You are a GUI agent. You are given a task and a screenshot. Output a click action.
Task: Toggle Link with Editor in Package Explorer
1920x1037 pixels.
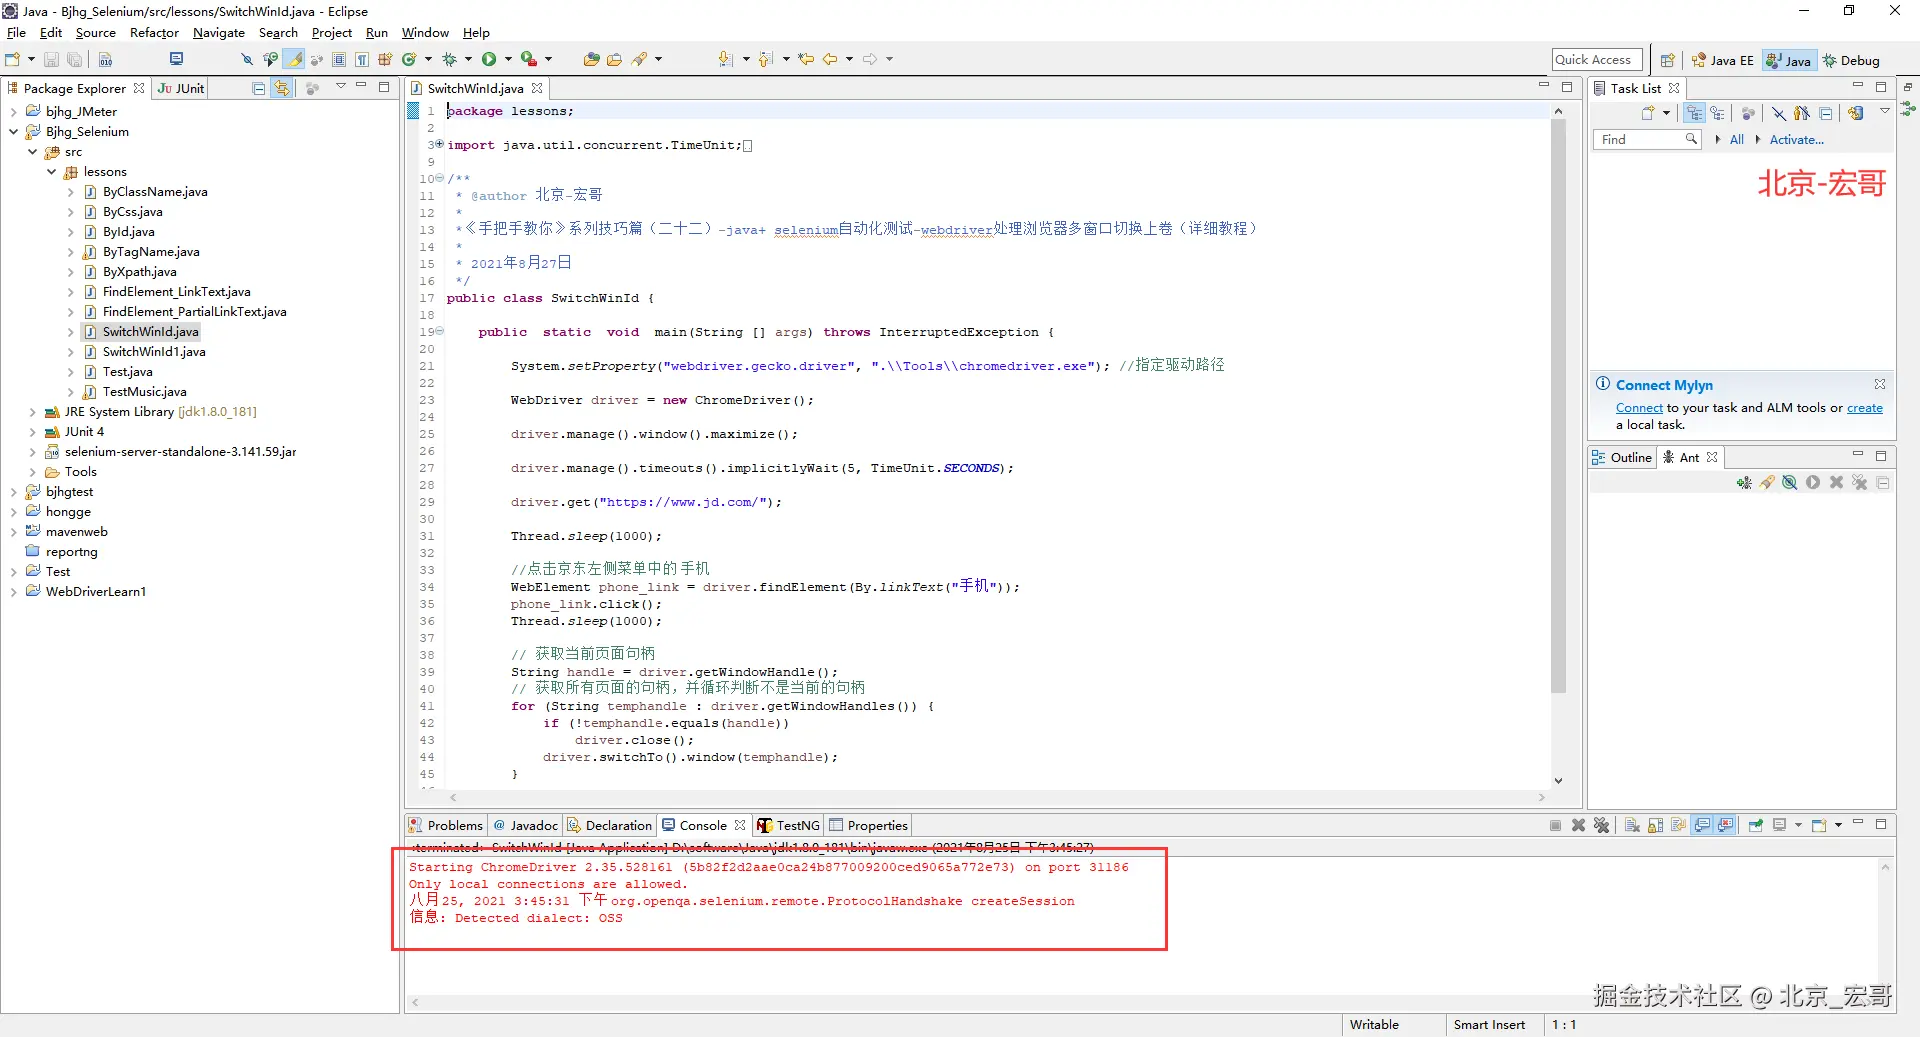tap(282, 88)
